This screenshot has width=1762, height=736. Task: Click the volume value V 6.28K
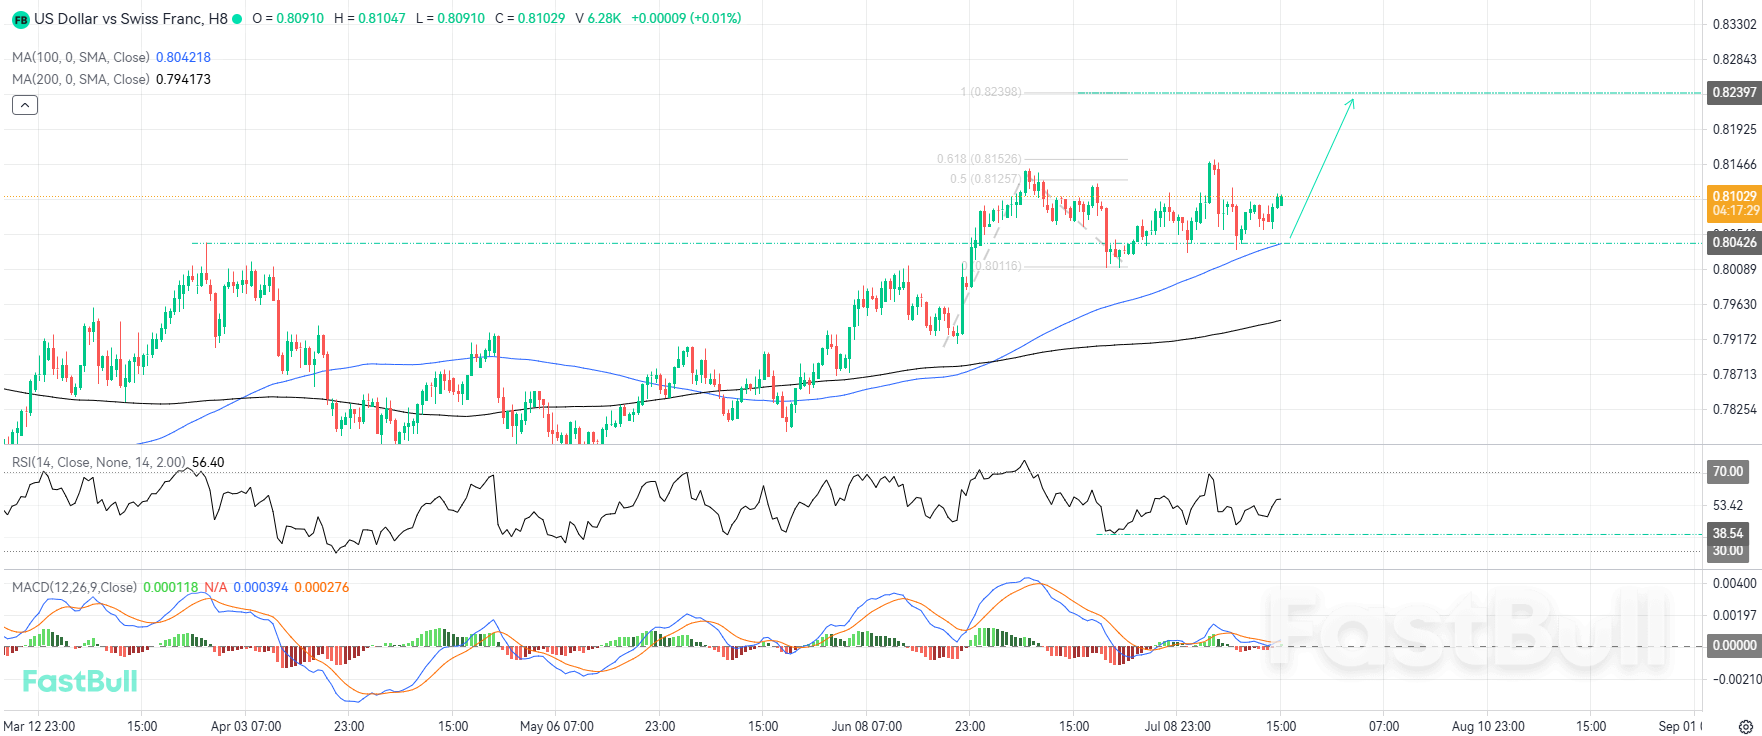(x=598, y=19)
